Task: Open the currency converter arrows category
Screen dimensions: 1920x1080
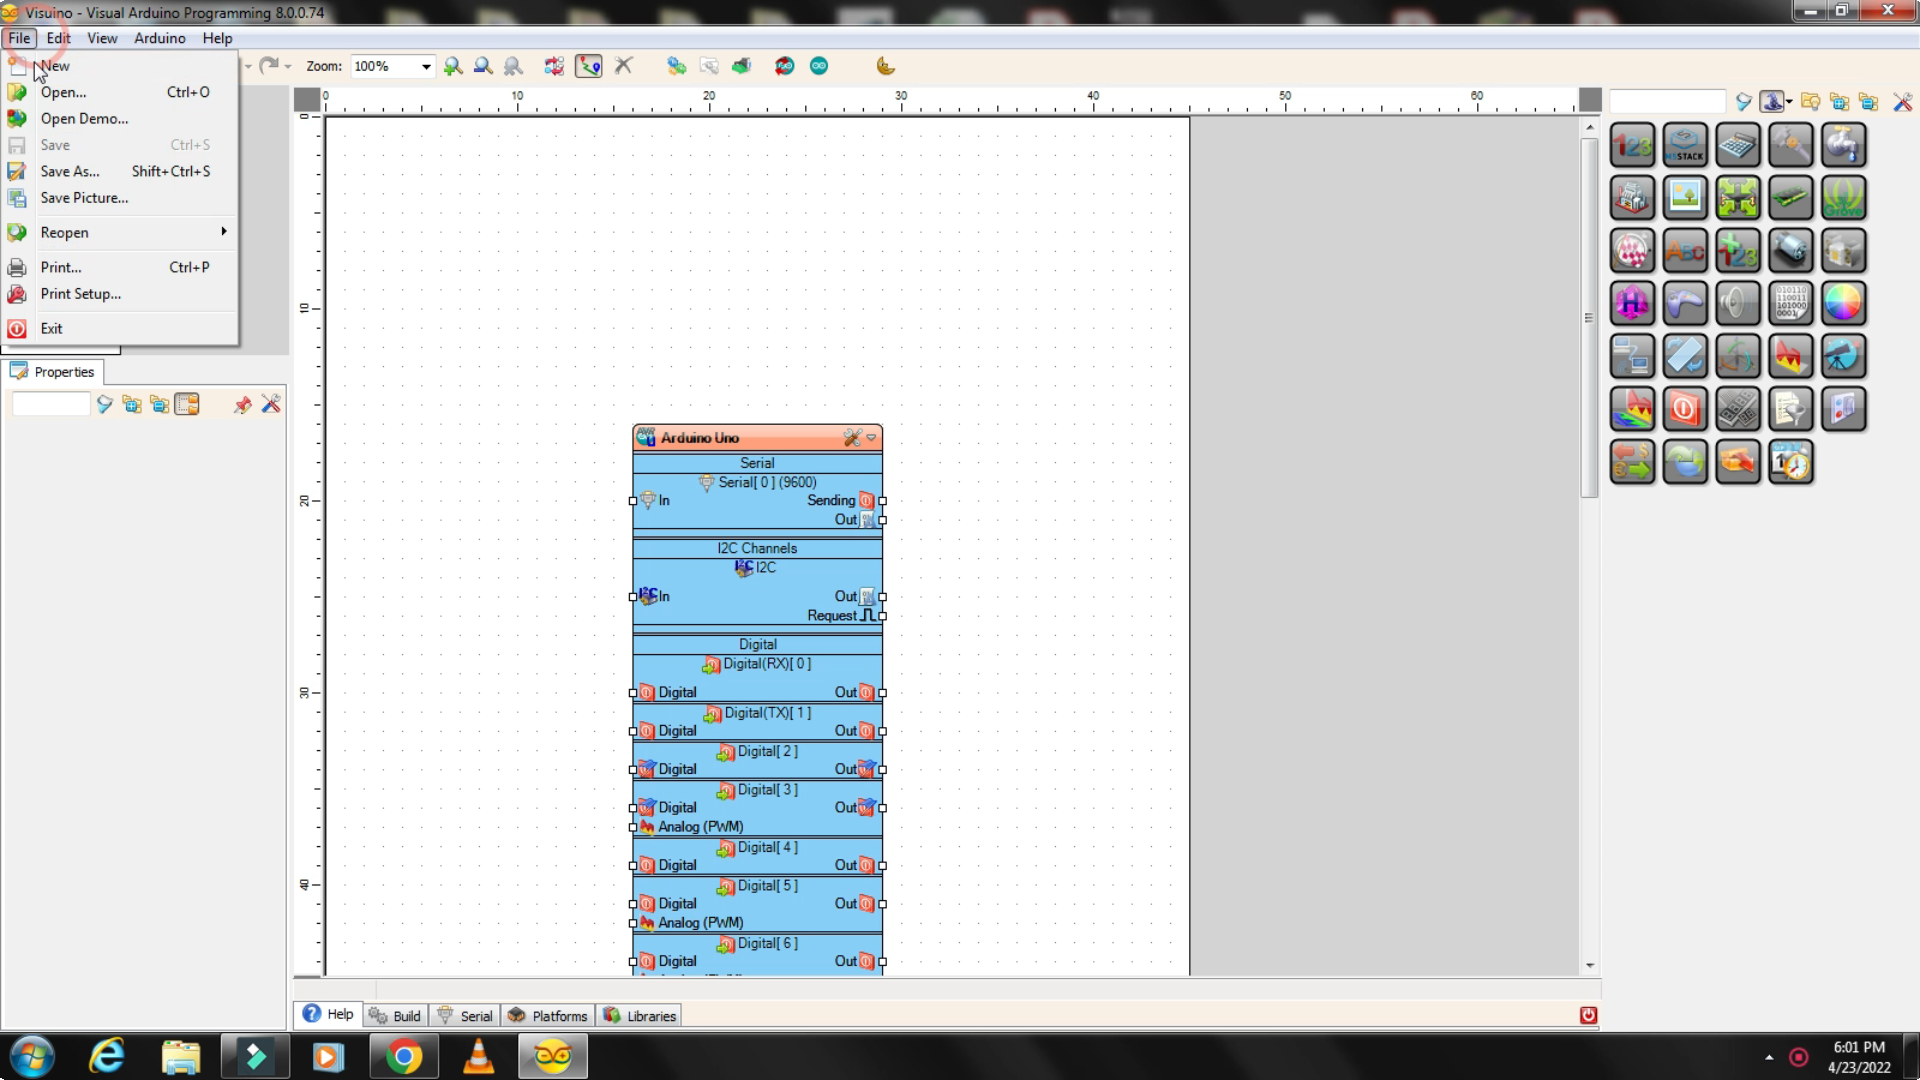Action: 1632,462
